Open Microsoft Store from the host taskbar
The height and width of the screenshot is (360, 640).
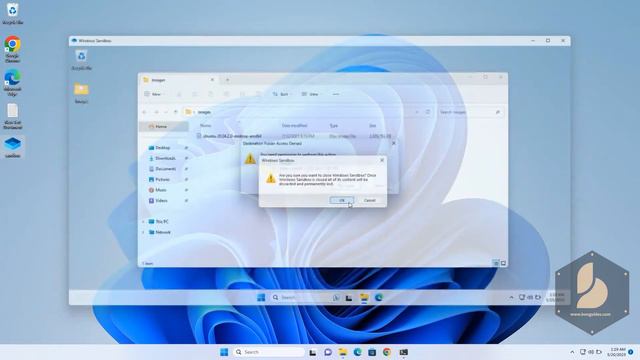coord(372,352)
